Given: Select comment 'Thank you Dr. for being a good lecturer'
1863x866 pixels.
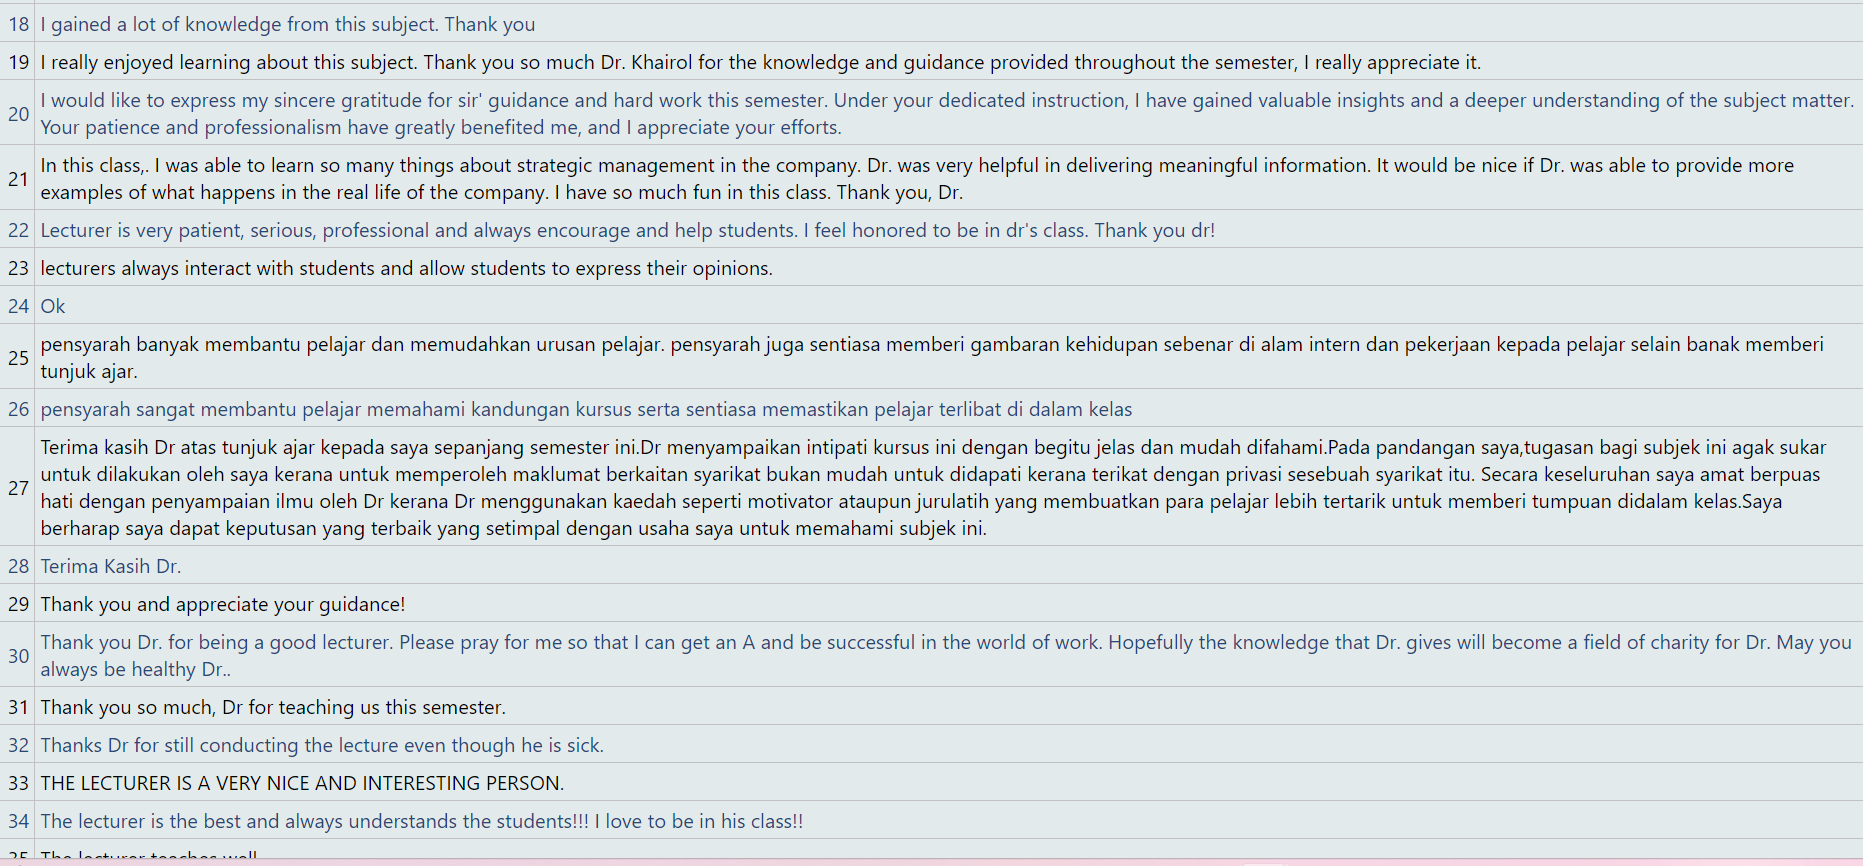Looking at the screenshot, I should (x=945, y=655).
